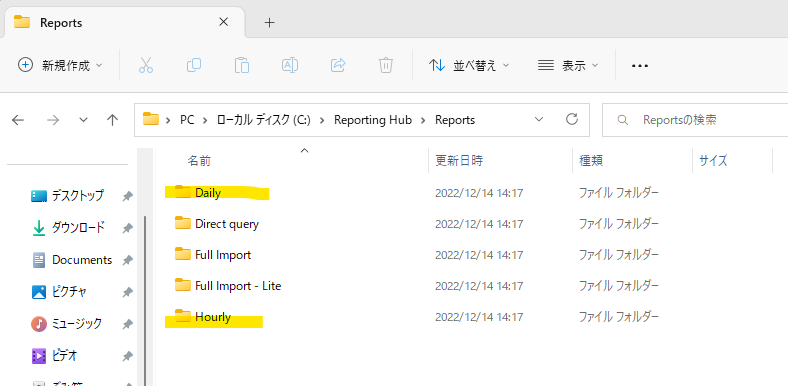Image resolution: width=788 pixels, height=386 pixels.
Task: Click the pin icon beside ピクチャ
Action: pos(128,293)
